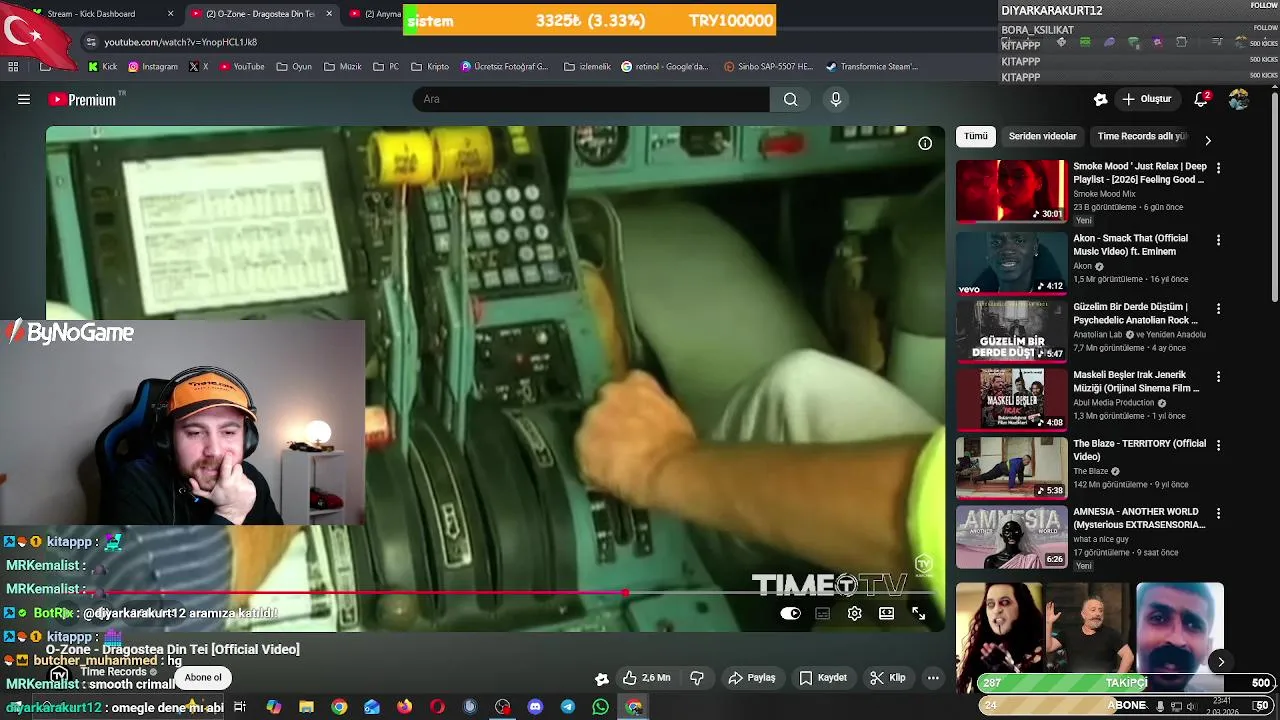The image size is (1280, 720).
Task: Open the more actions ellipsis under video
Action: [933, 678]
